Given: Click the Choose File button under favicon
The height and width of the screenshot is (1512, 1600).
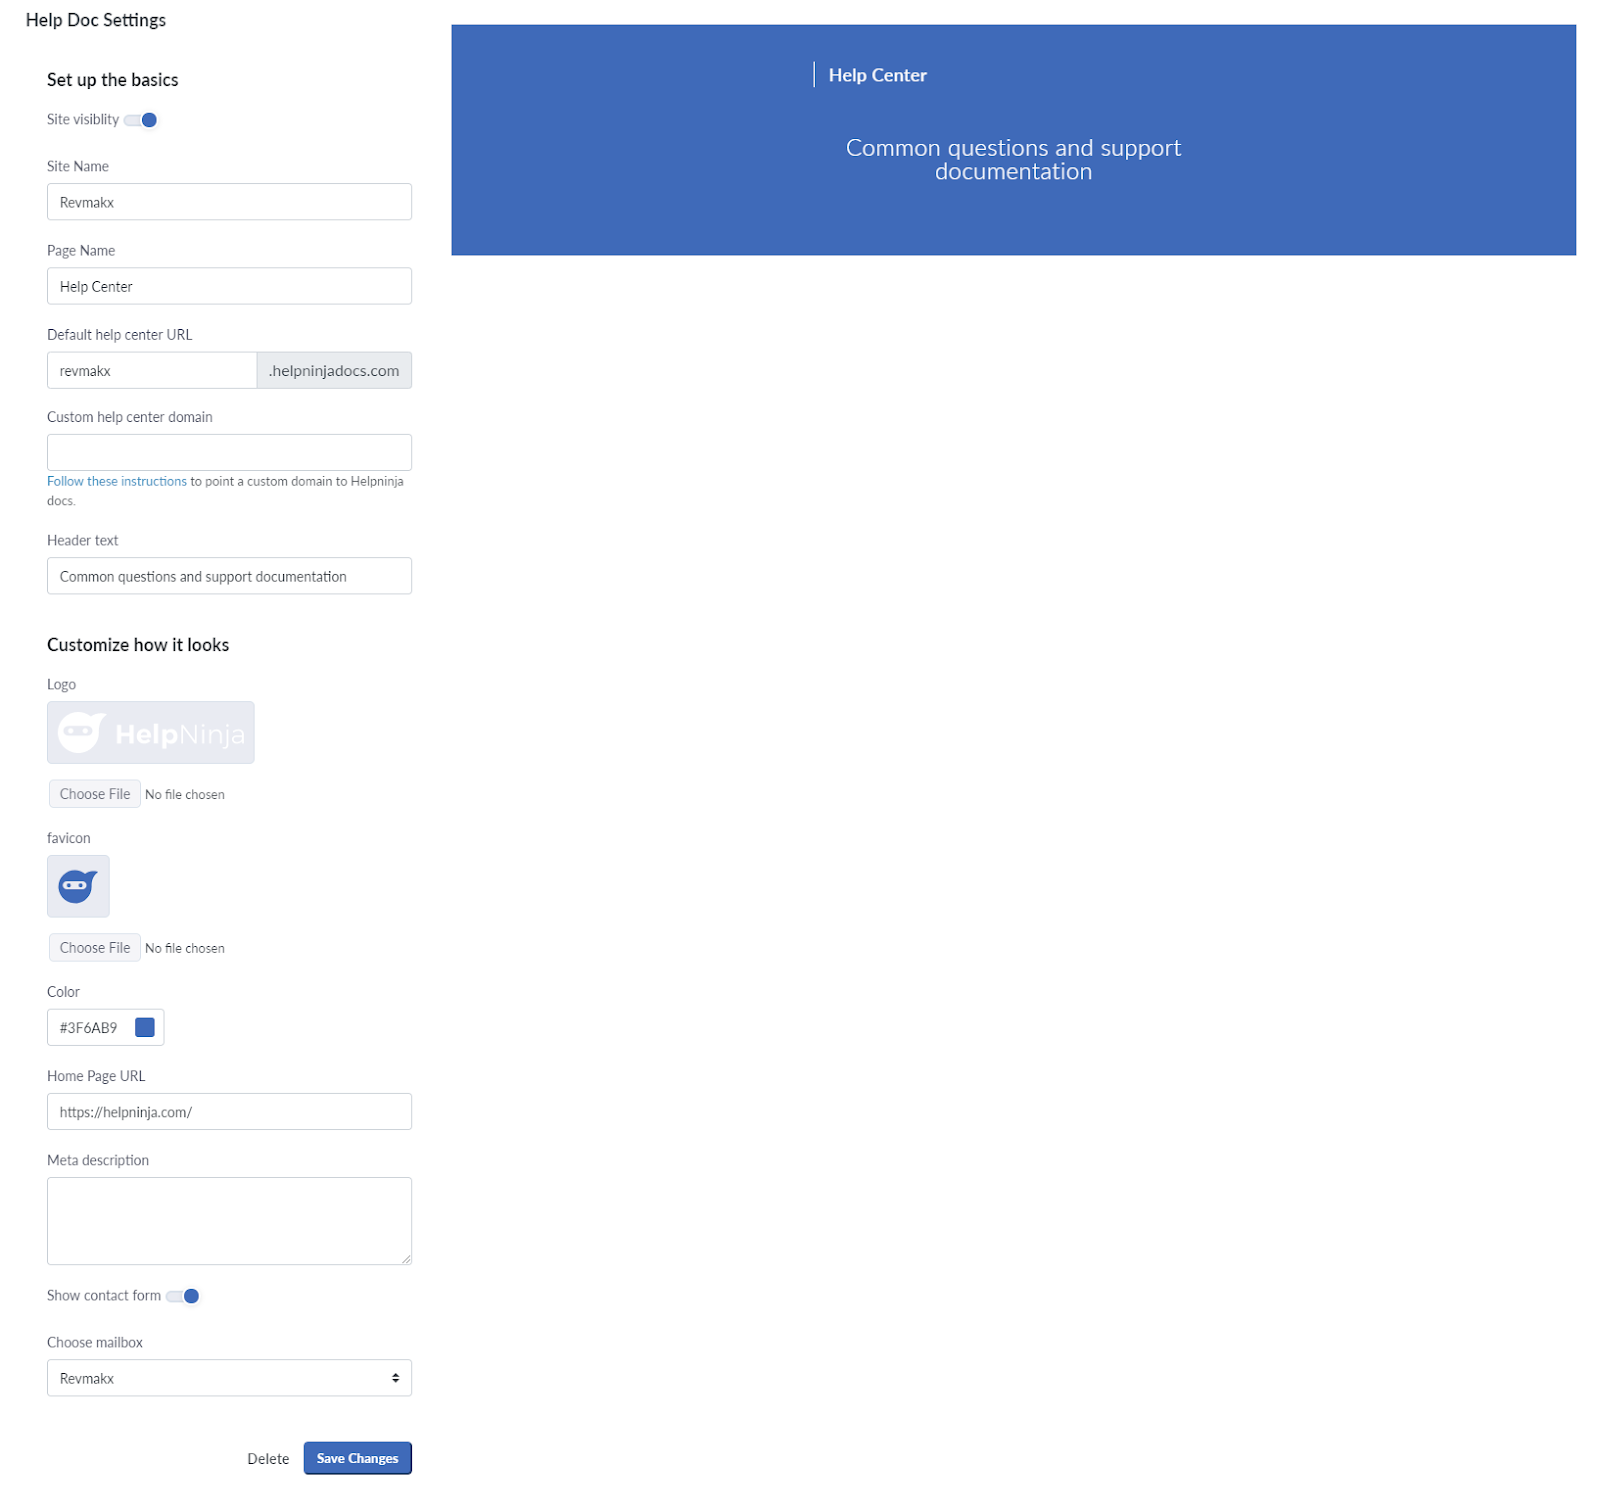Looking at the screenshot, I should tap(95, 948).
